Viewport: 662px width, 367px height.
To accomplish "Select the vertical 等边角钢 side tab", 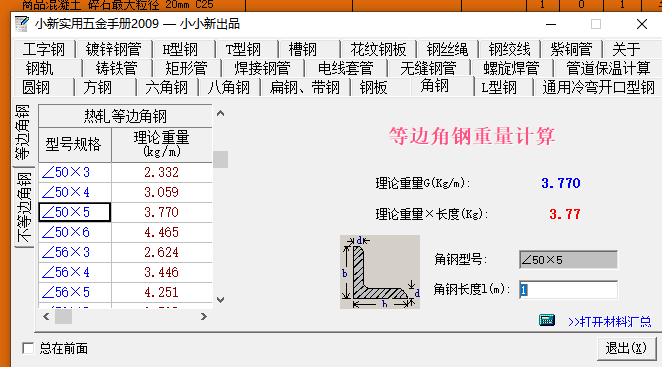I will coord(23,132).
